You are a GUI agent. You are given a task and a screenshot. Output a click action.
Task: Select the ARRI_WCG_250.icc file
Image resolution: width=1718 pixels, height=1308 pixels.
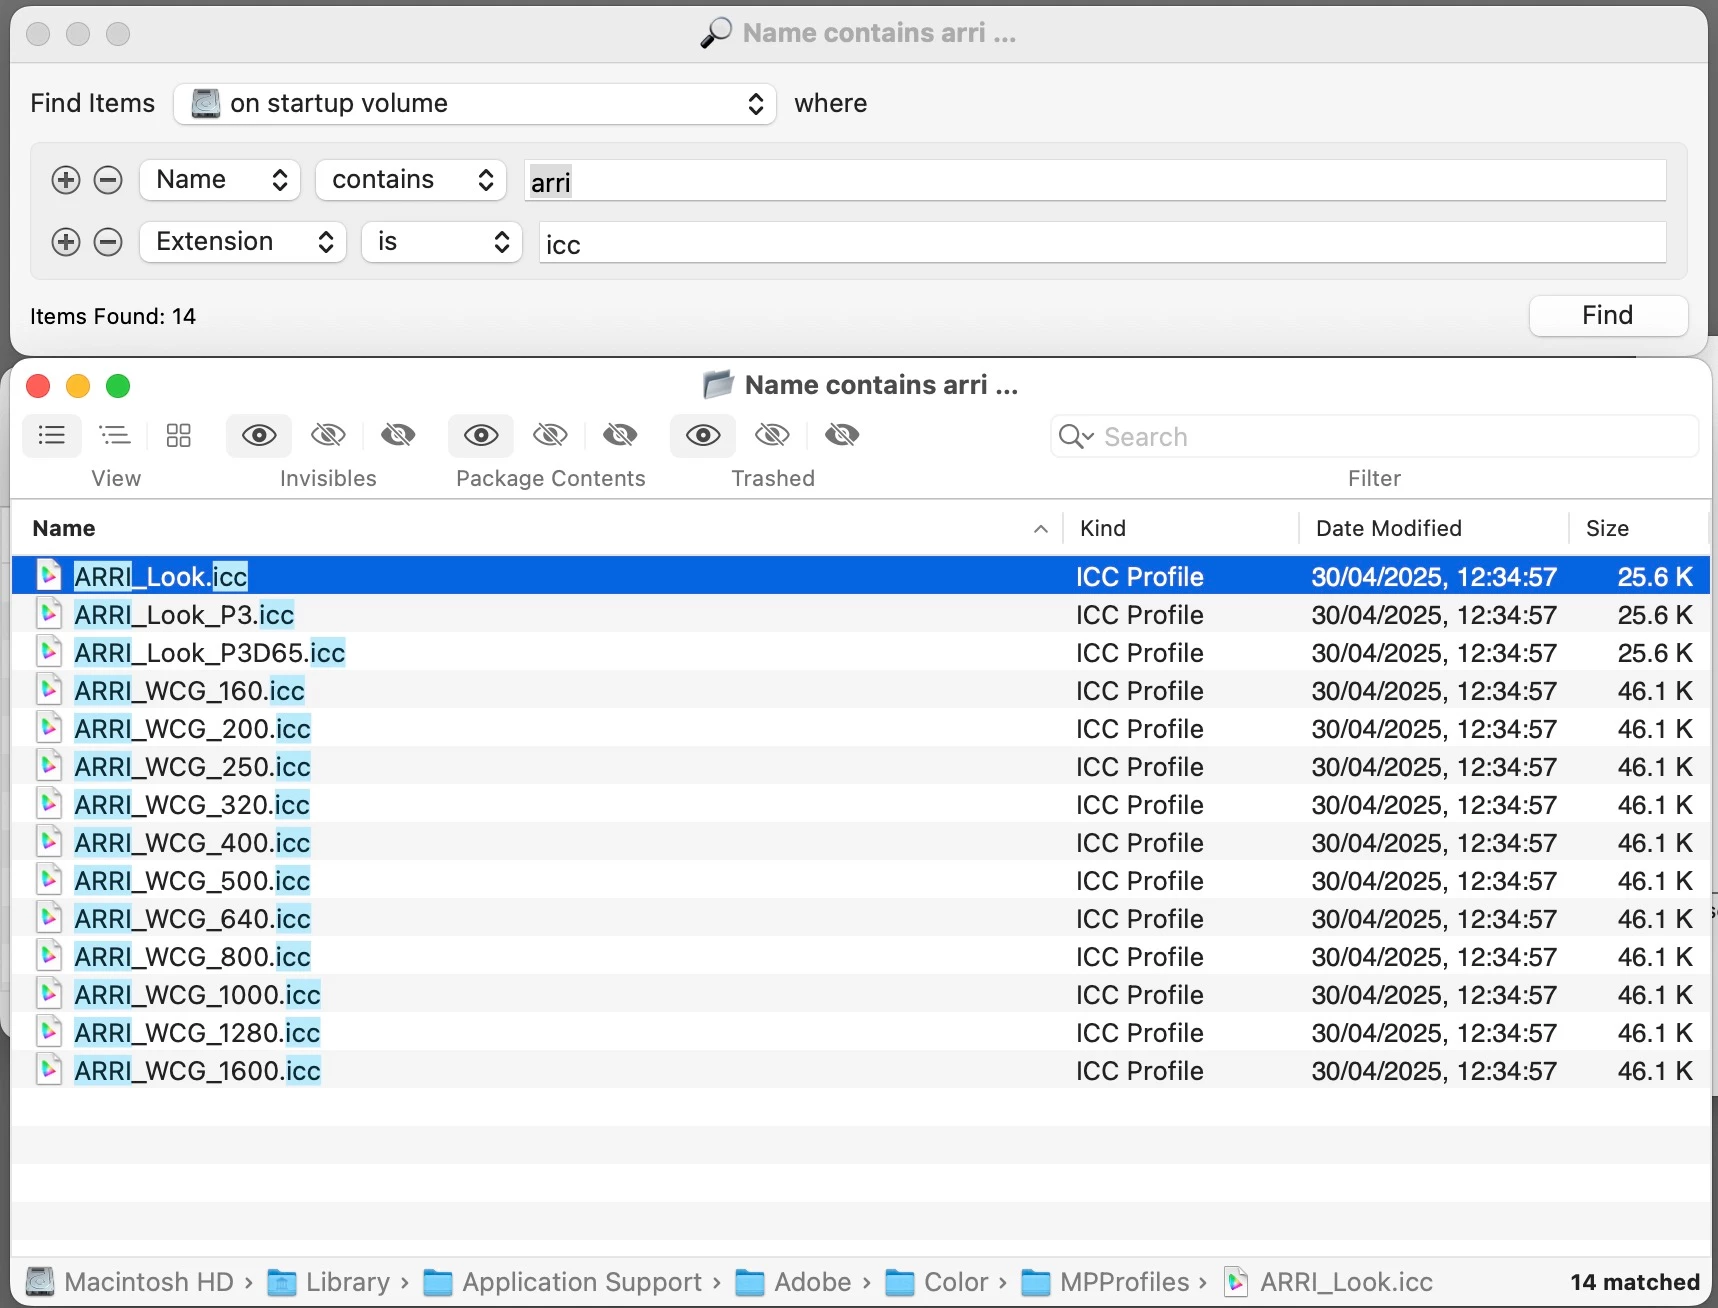(861, 766)
